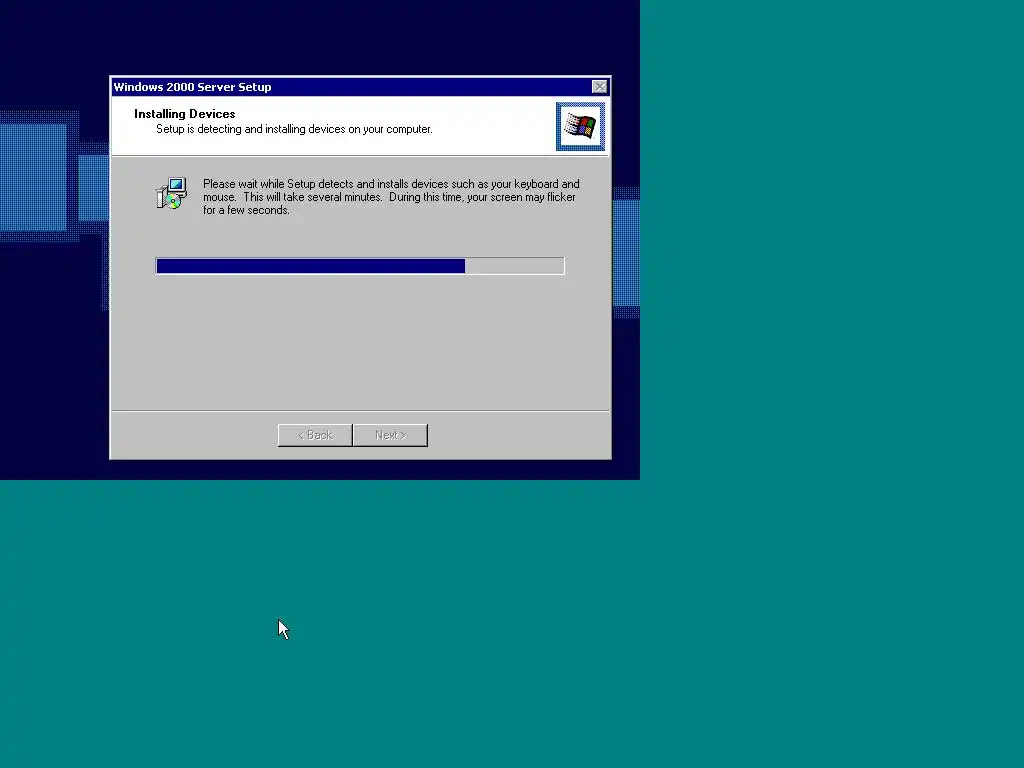Click the Windows 2000 Server Setup title bar

(x=360, y=87)
